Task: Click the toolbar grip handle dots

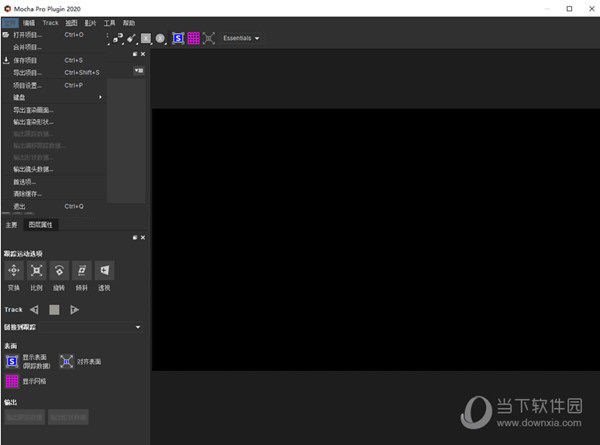Action: tap(107, 37)
